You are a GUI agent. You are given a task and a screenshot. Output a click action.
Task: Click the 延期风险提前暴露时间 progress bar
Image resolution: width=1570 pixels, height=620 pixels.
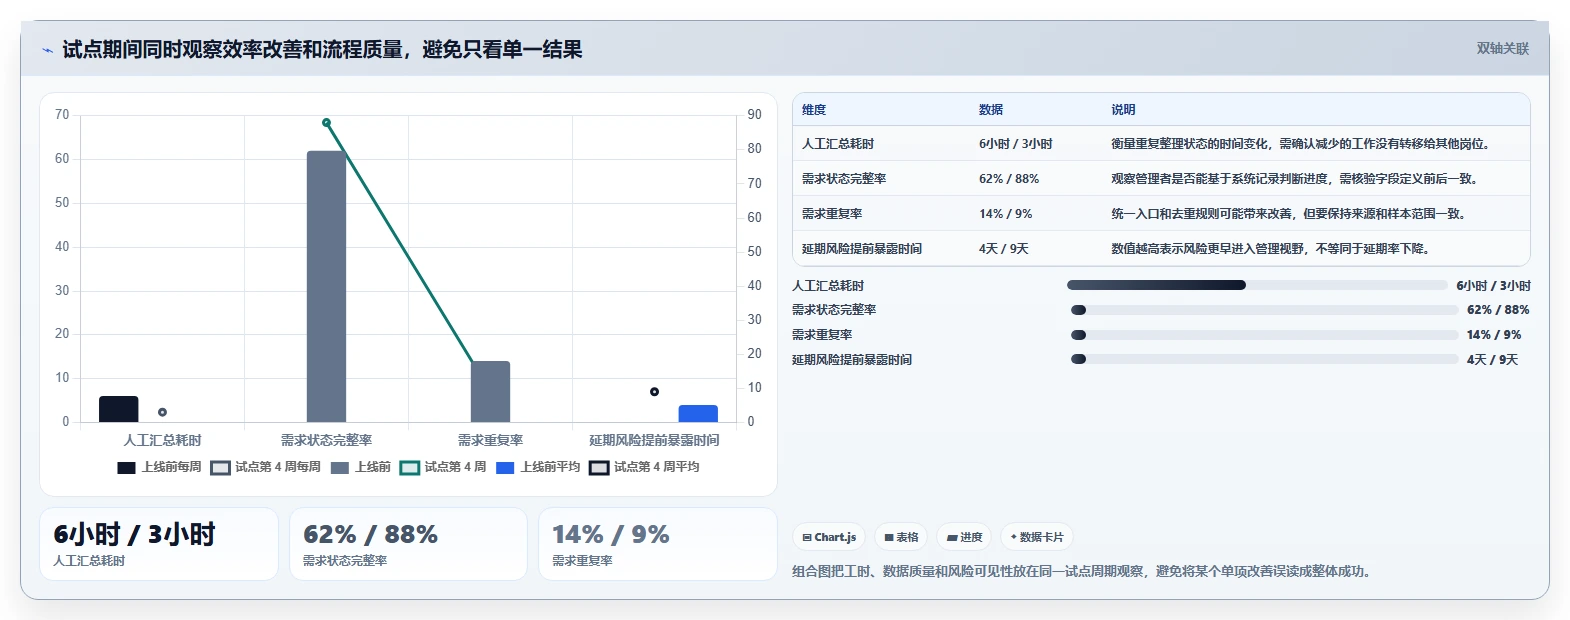1264,359
